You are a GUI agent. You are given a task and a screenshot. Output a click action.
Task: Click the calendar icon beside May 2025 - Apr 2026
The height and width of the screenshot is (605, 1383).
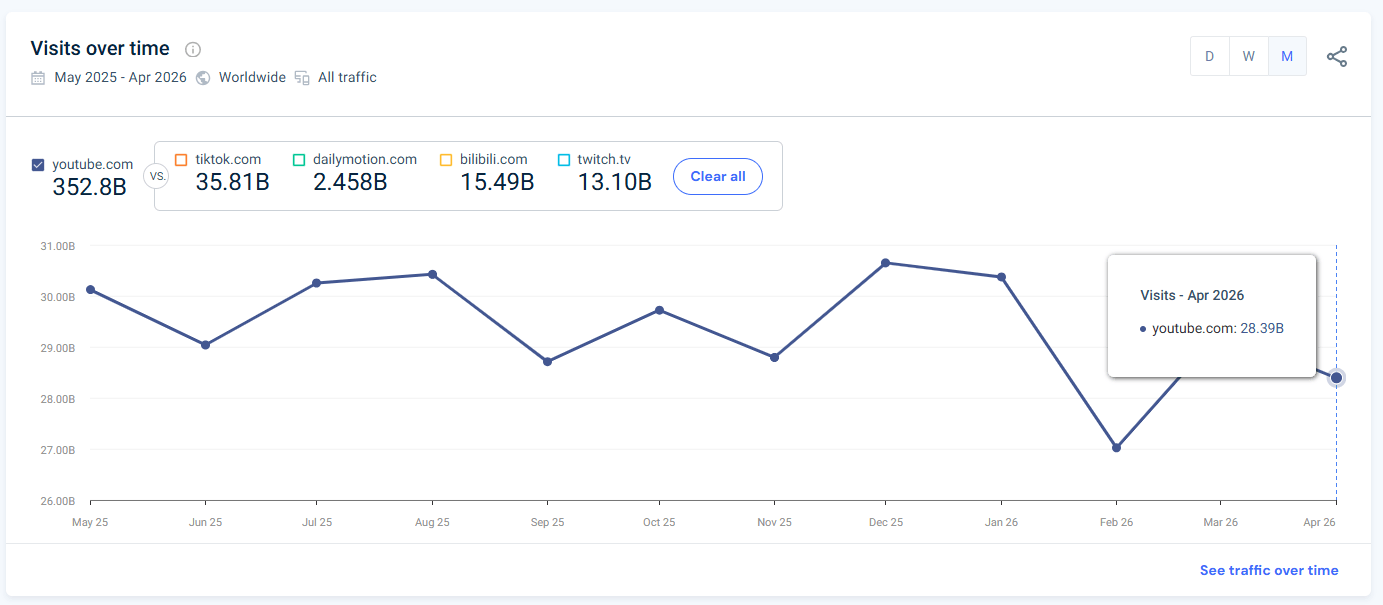coord(38,78)
